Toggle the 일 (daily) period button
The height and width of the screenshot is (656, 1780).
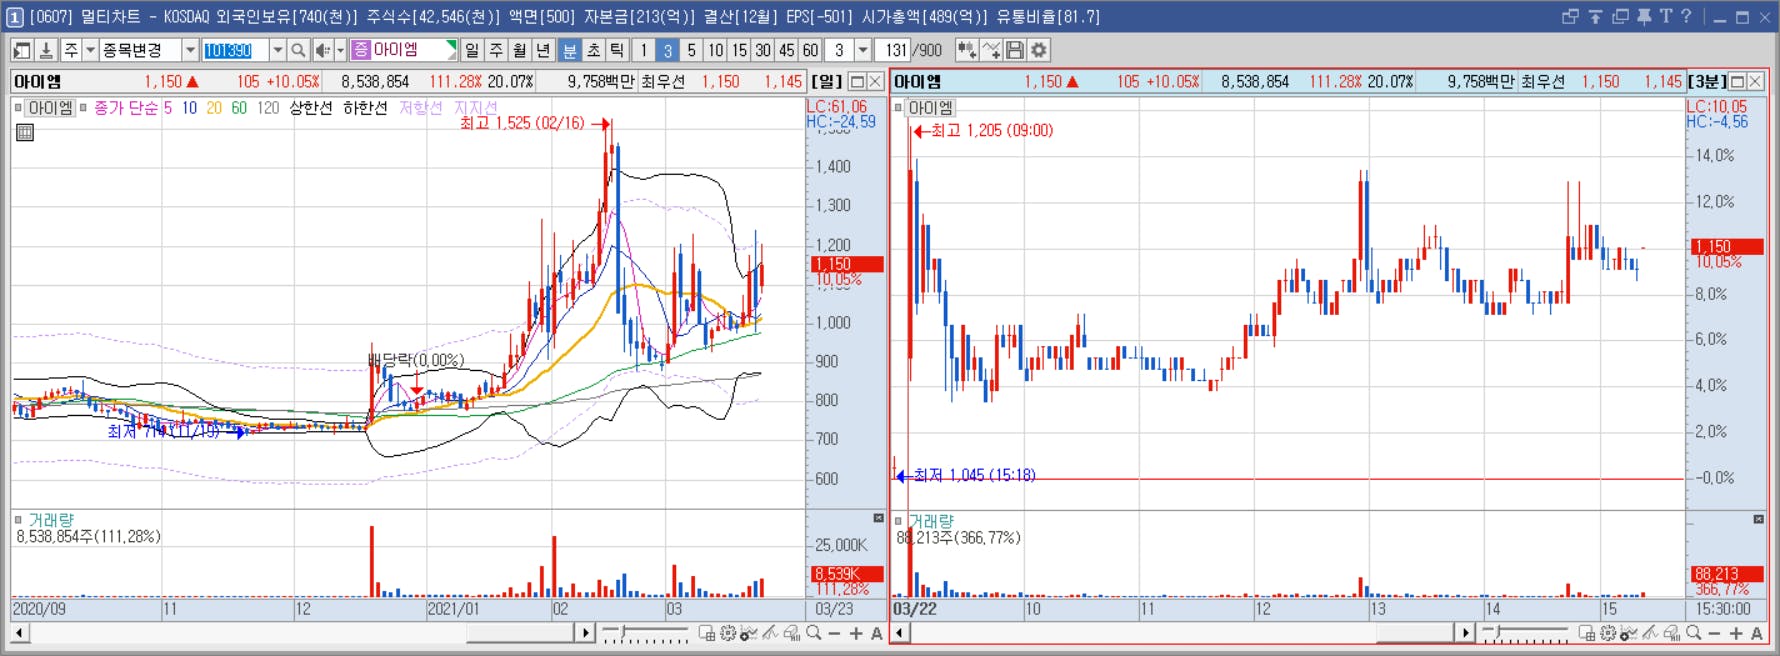point(472,50)
